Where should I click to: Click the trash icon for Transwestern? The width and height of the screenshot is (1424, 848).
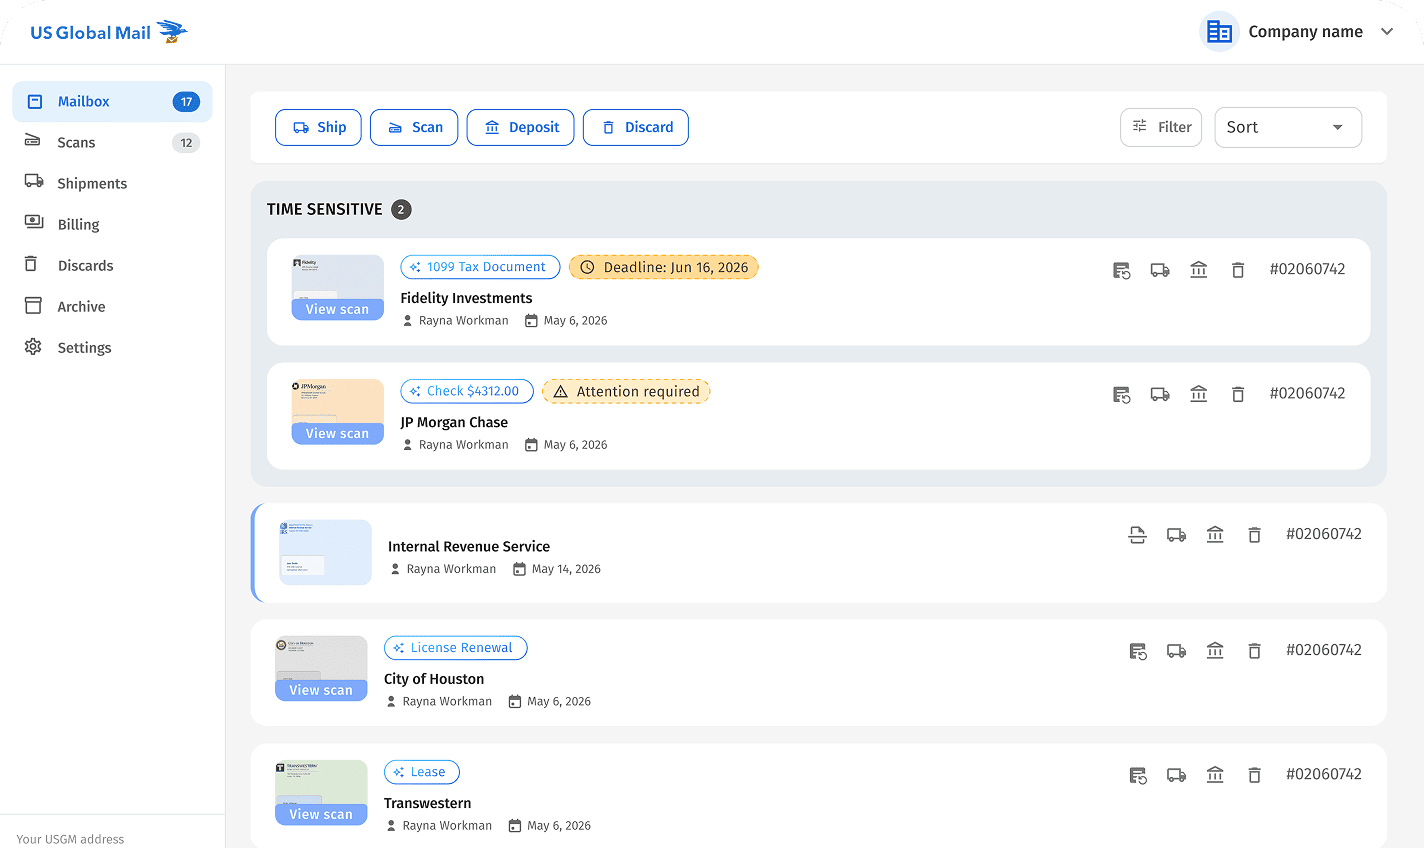pyautogui.click(x=1254, y=775)
